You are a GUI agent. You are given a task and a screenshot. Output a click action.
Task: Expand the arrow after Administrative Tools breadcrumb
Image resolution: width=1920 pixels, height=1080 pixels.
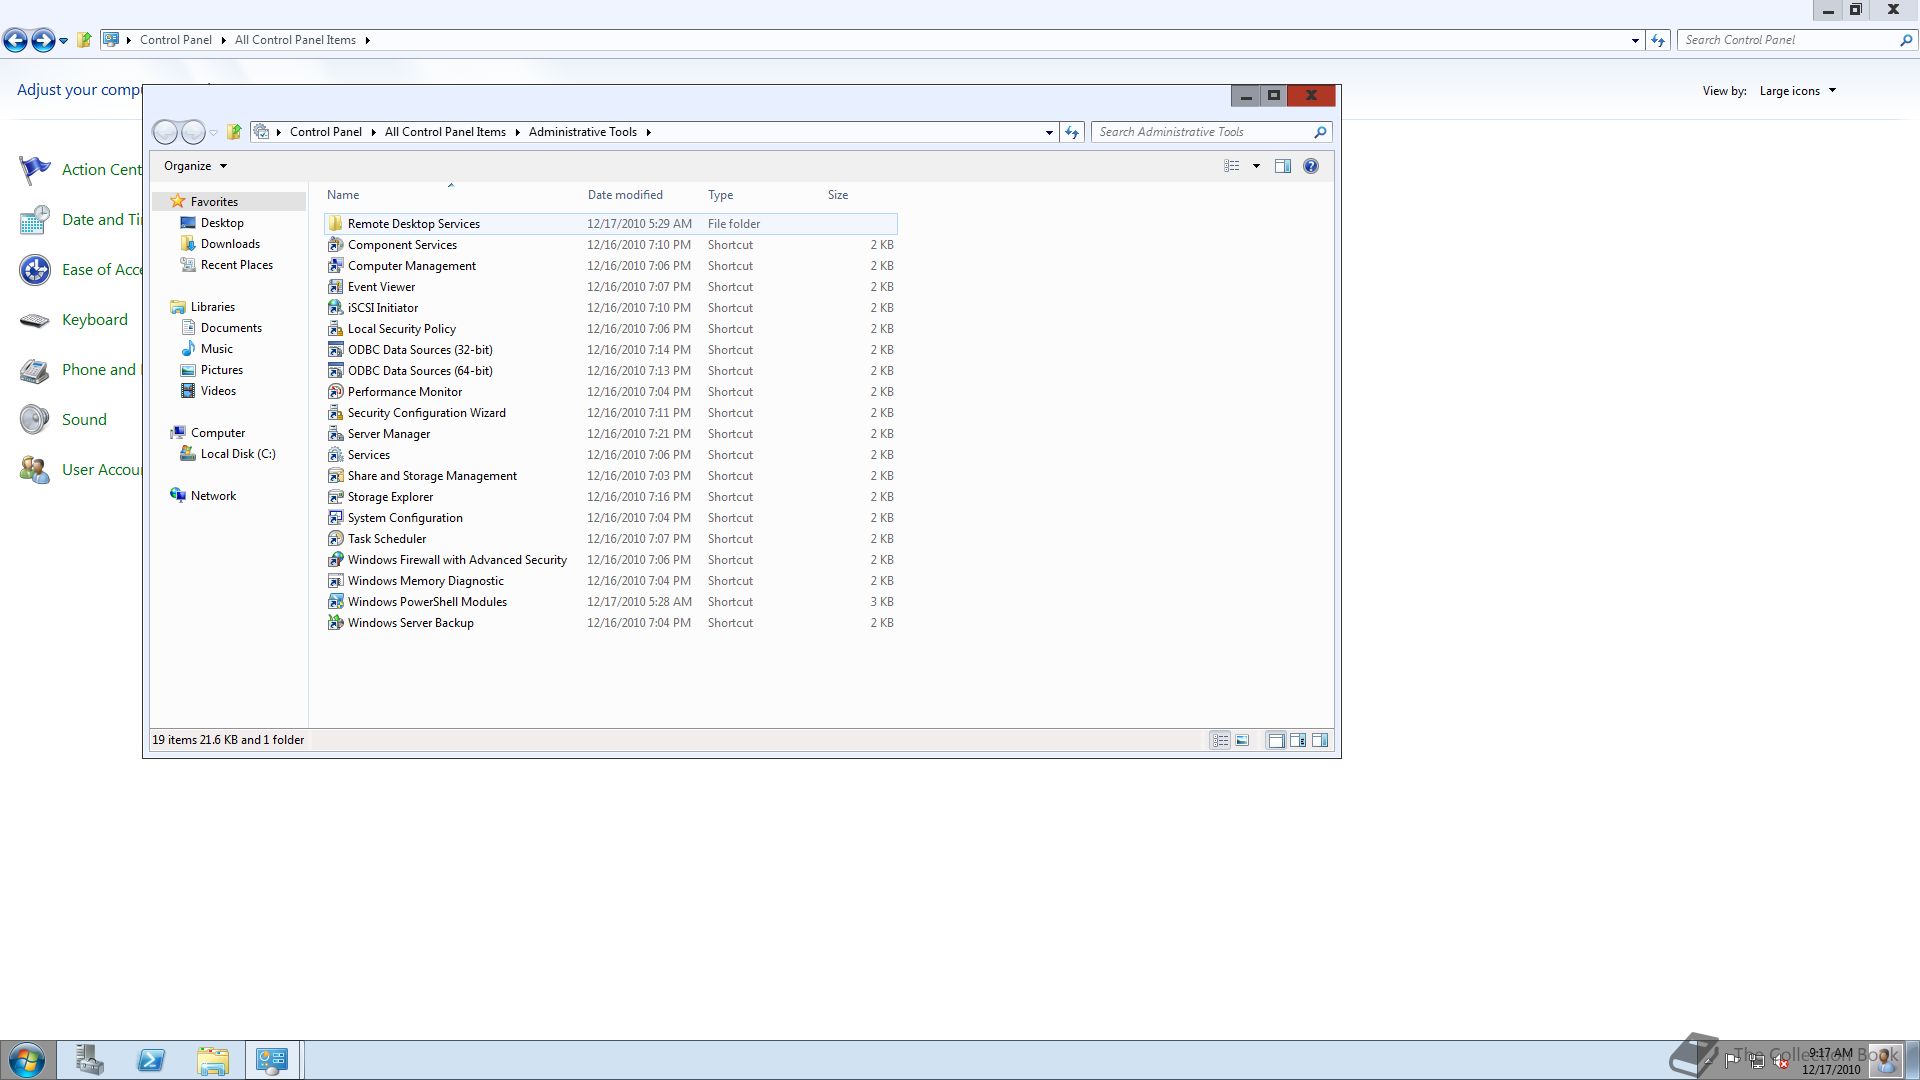pos(649,132)
